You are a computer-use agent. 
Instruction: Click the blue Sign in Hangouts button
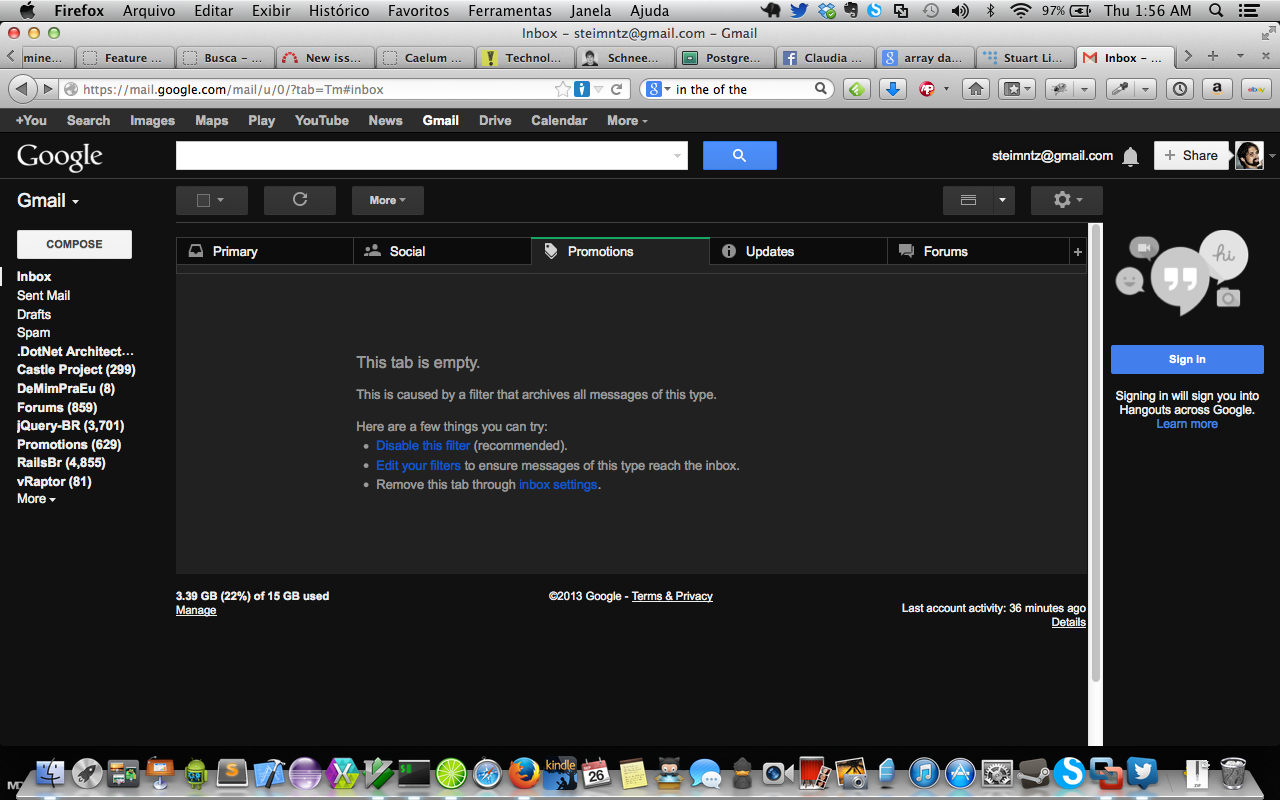point(1187,359)
